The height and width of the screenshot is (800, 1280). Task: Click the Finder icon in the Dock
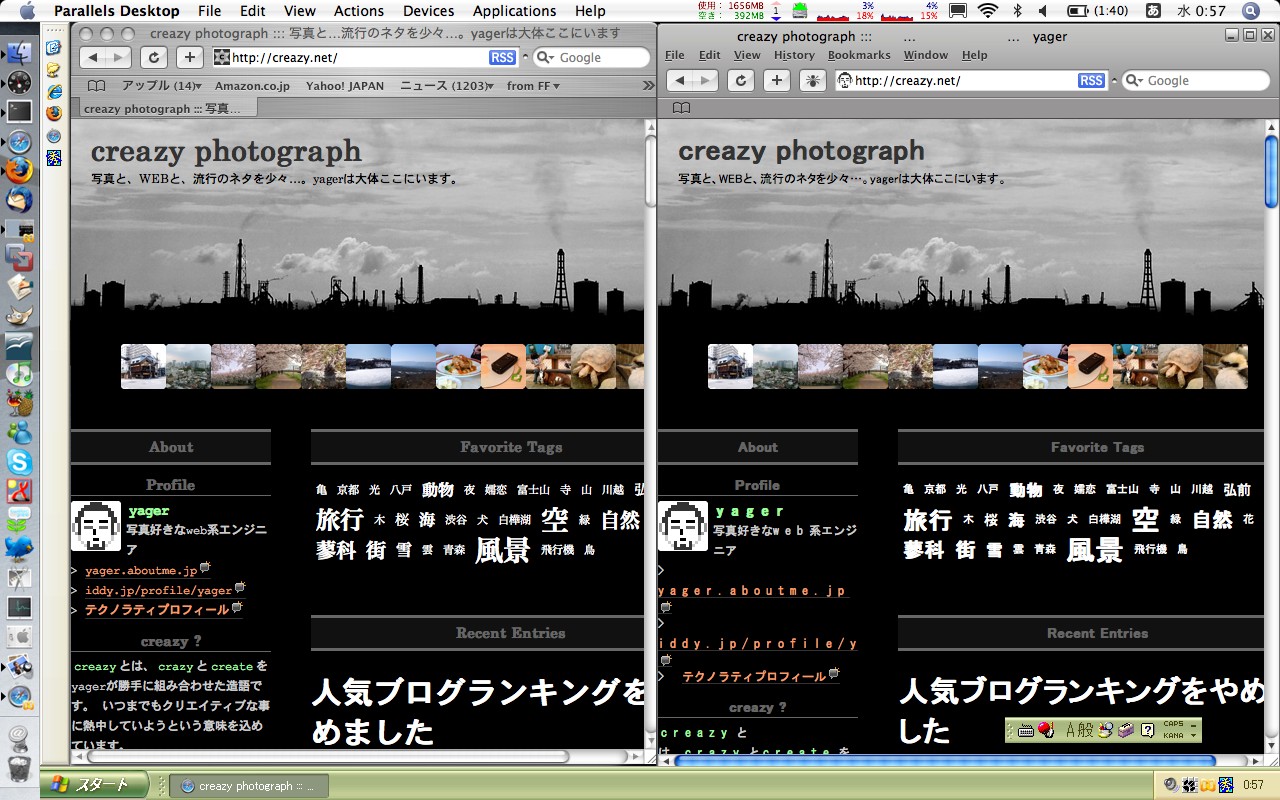point(19,52)
